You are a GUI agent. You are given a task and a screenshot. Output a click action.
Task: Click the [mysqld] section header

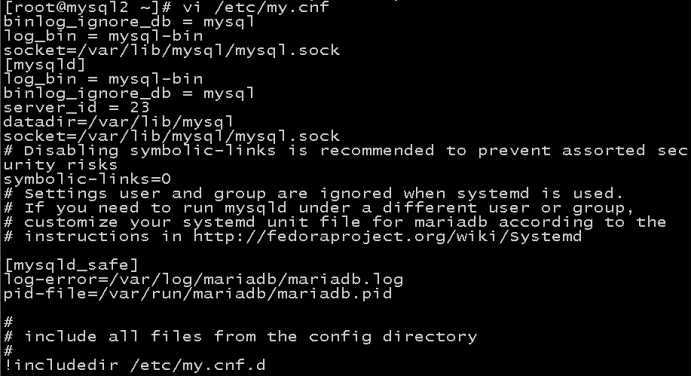tap(45, 65)
